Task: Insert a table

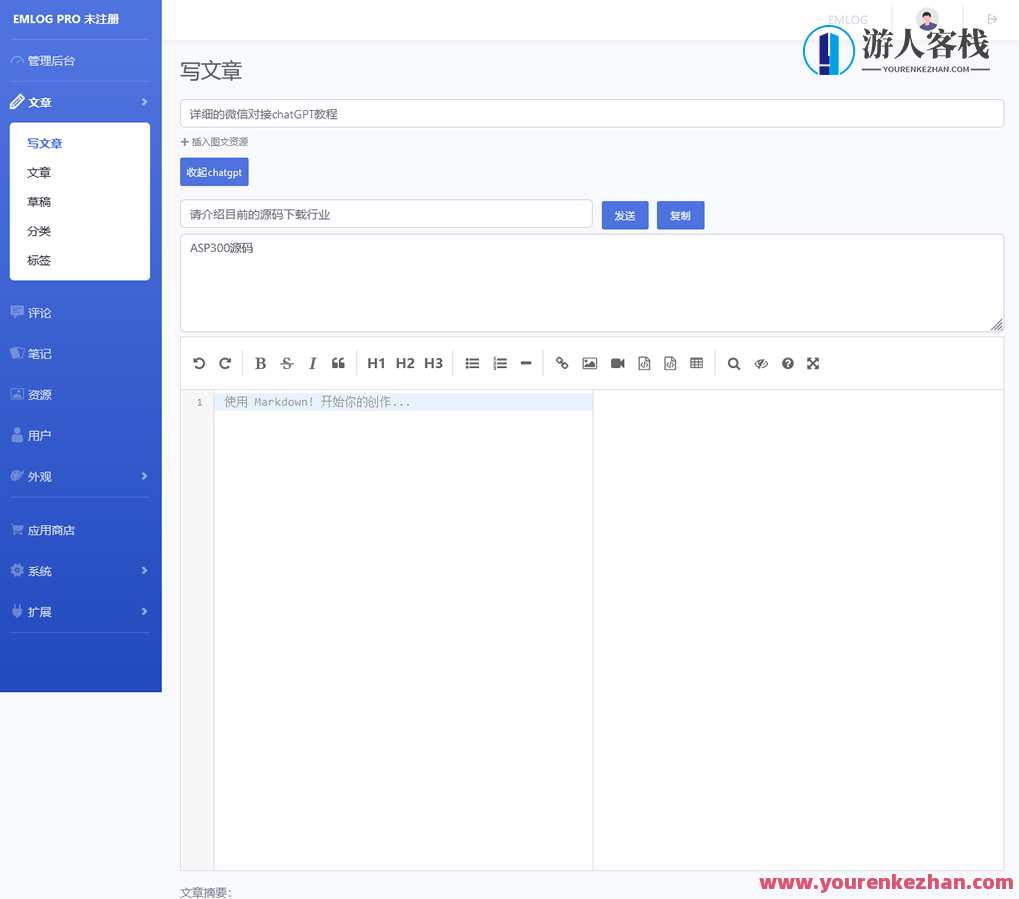Action: click(696, 363)
